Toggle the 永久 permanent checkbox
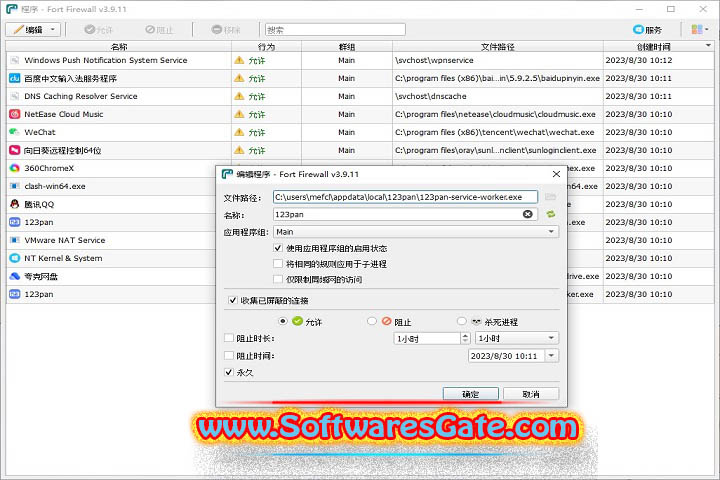 [229, 372]
